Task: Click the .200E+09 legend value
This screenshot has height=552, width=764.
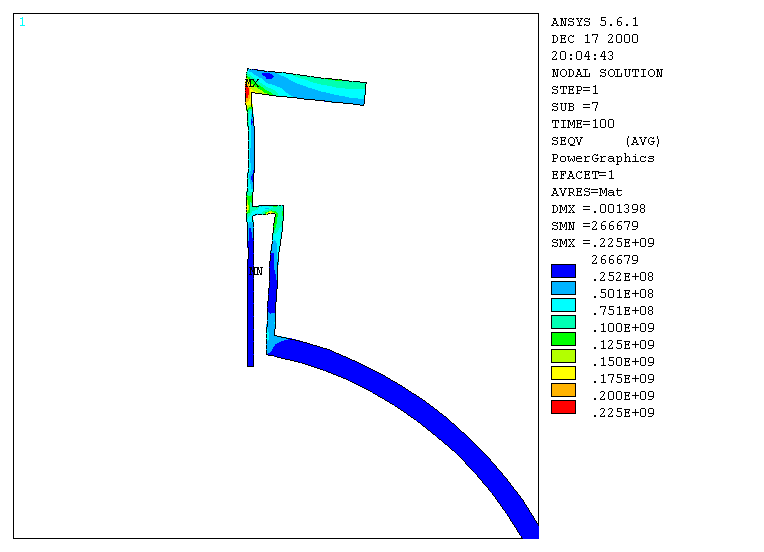Action: click(x=623, y=396)
